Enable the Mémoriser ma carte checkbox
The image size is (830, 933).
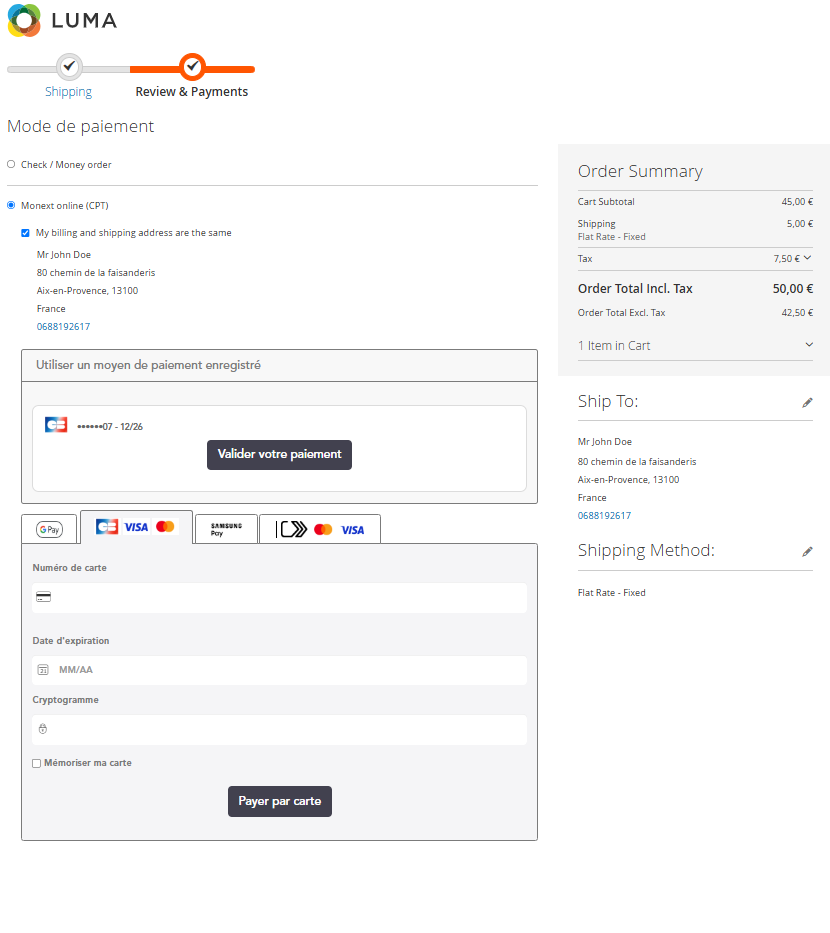(37, 763)
